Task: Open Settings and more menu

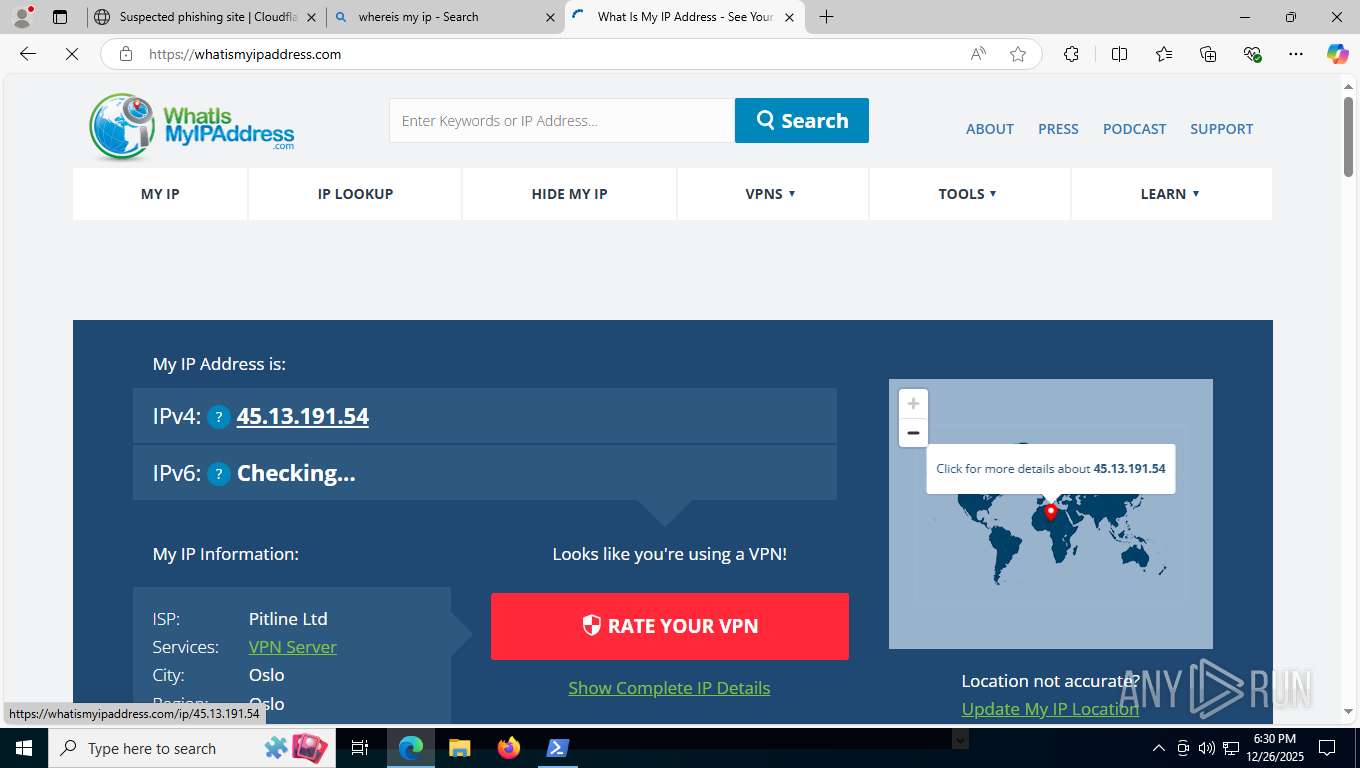Action: click(1296, 54)
